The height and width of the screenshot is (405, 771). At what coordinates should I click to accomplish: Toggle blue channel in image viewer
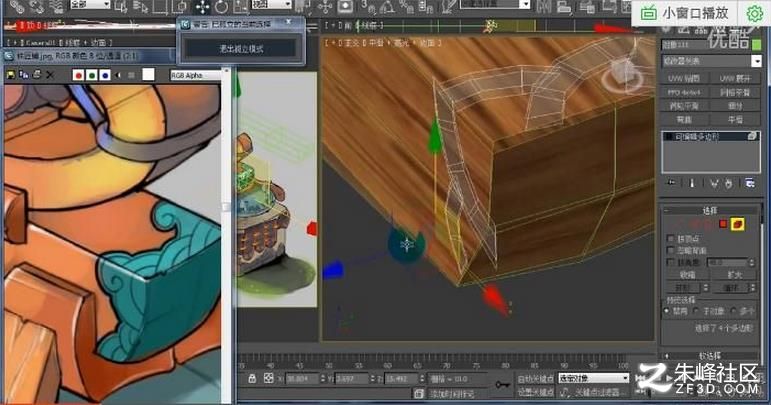click(x=105, y=75)
